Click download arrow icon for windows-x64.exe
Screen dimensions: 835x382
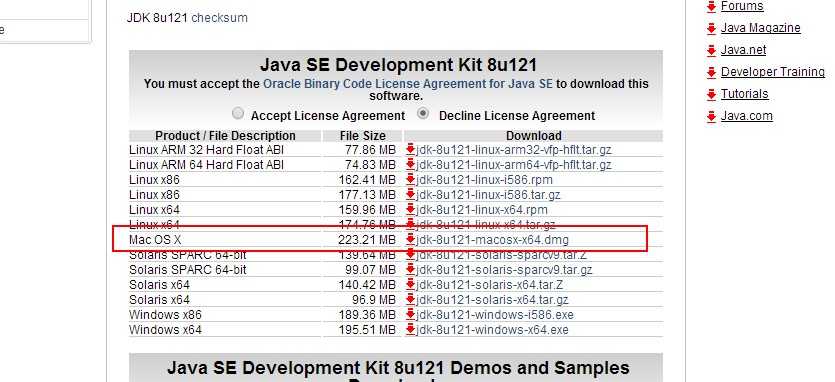pos(410,329)
